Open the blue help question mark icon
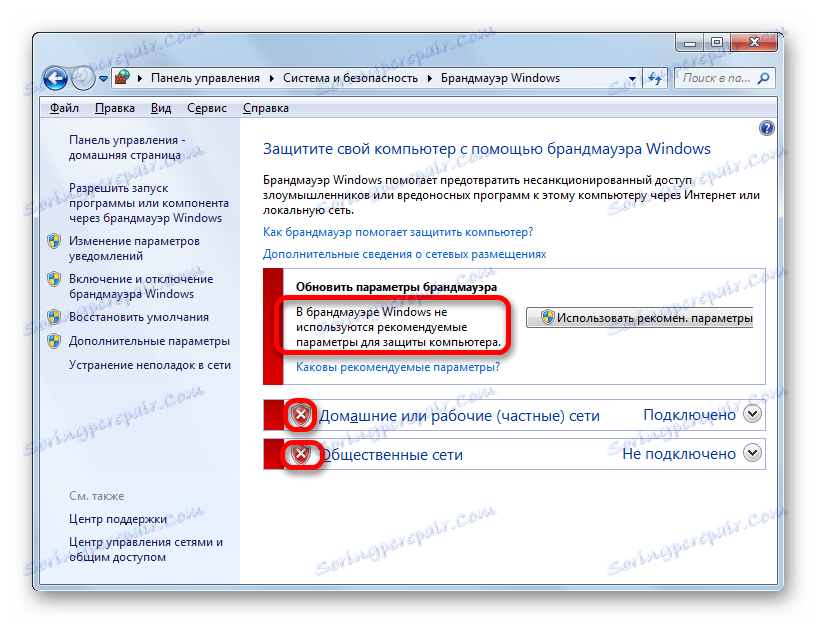This screenshot has width=817, height=624. tap(766, 128)
